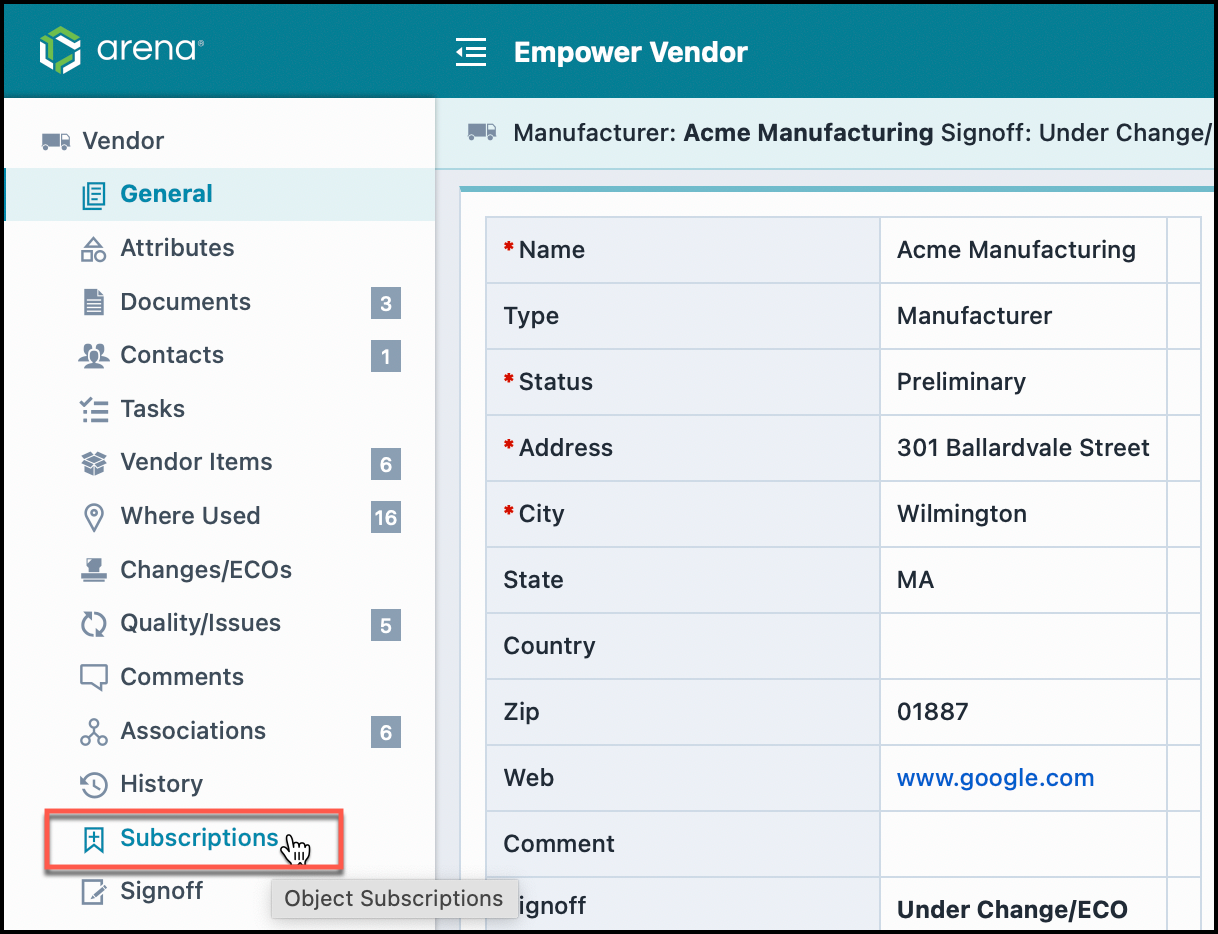Viewport: 1218px width, 934px height.
Task: Click the Acme Manufacturing name in the header bar
Action: coord(808,133)
